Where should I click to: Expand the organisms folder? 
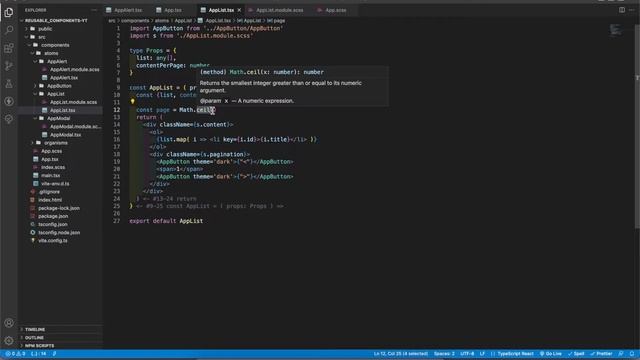56,143
